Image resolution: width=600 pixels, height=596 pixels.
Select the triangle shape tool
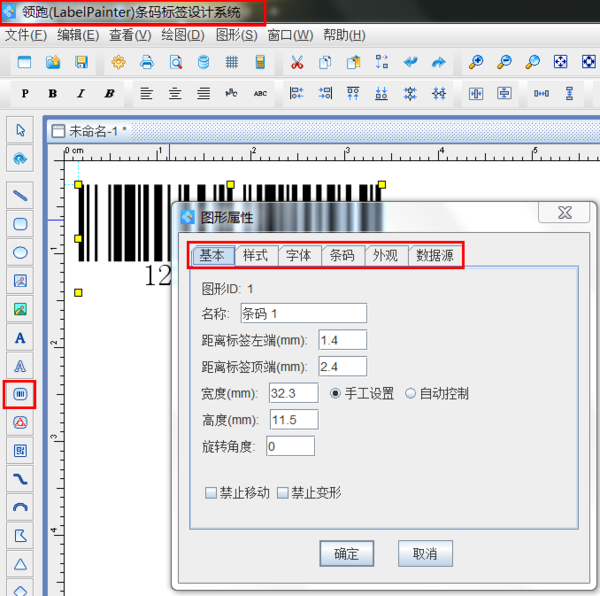20,564
